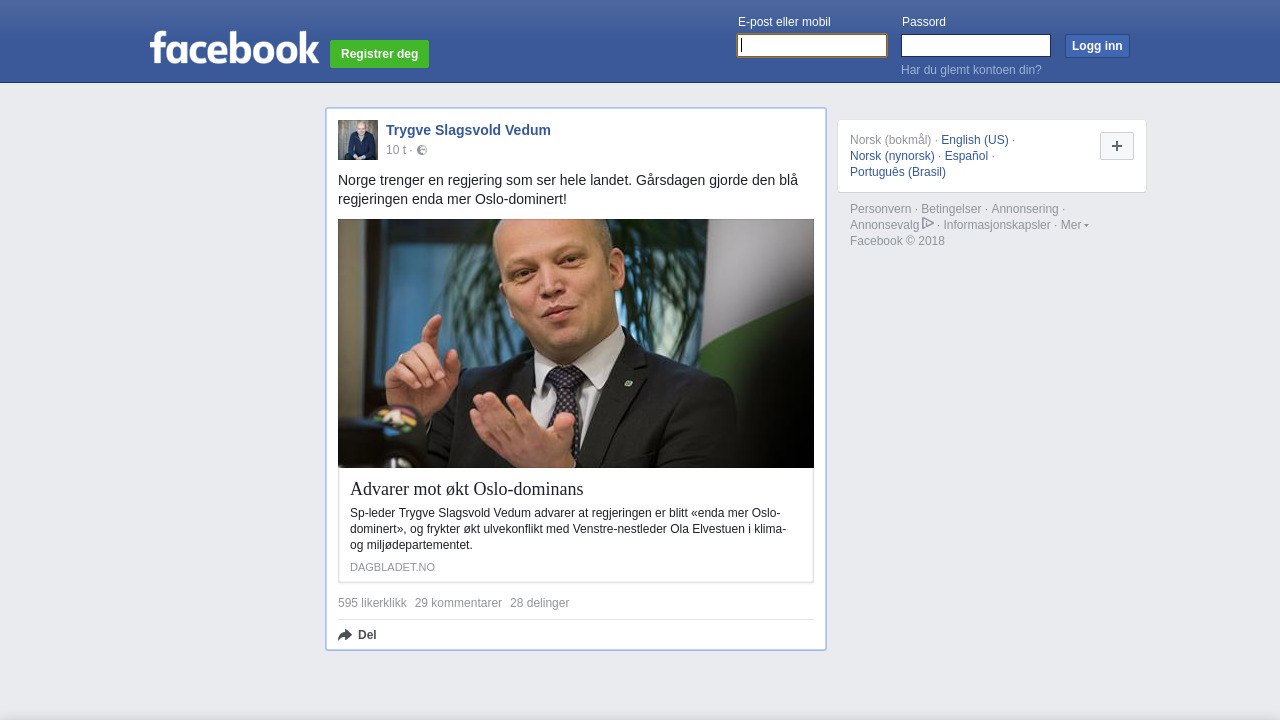The height and width of the screenshot is (720, 1280).
Task: Click the post text about Oslo-dominert regjering
Action: (568, 190)
